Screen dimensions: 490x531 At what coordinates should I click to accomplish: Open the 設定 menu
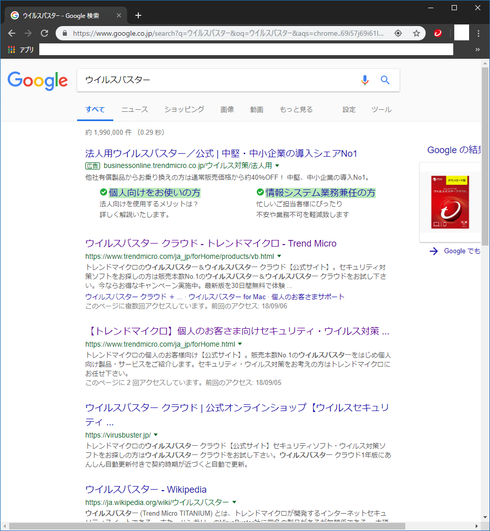point(349,109)
